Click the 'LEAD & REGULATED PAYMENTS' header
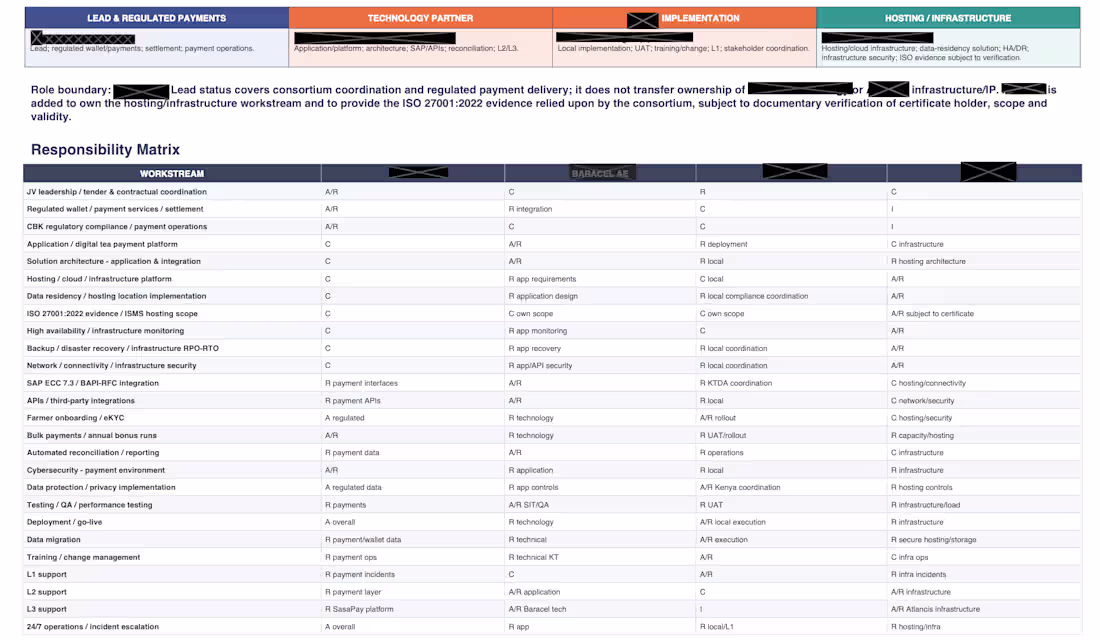This screenshot has height=640, width=1100. pyautogui.click(x=156, y=18)
